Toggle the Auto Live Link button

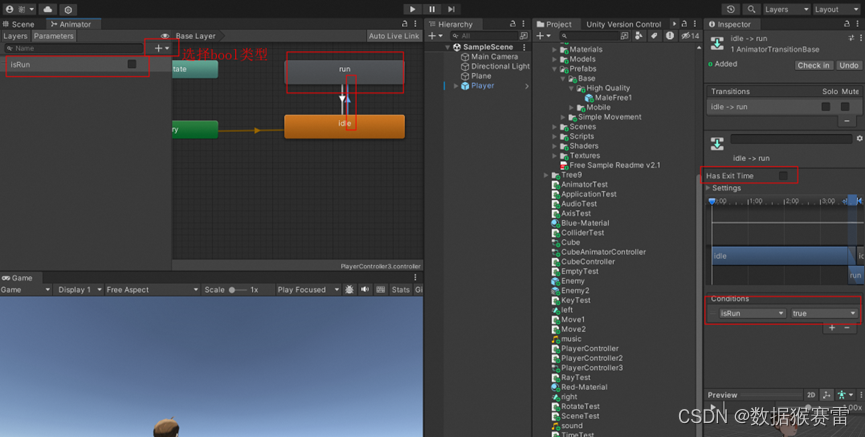point(393,36)
